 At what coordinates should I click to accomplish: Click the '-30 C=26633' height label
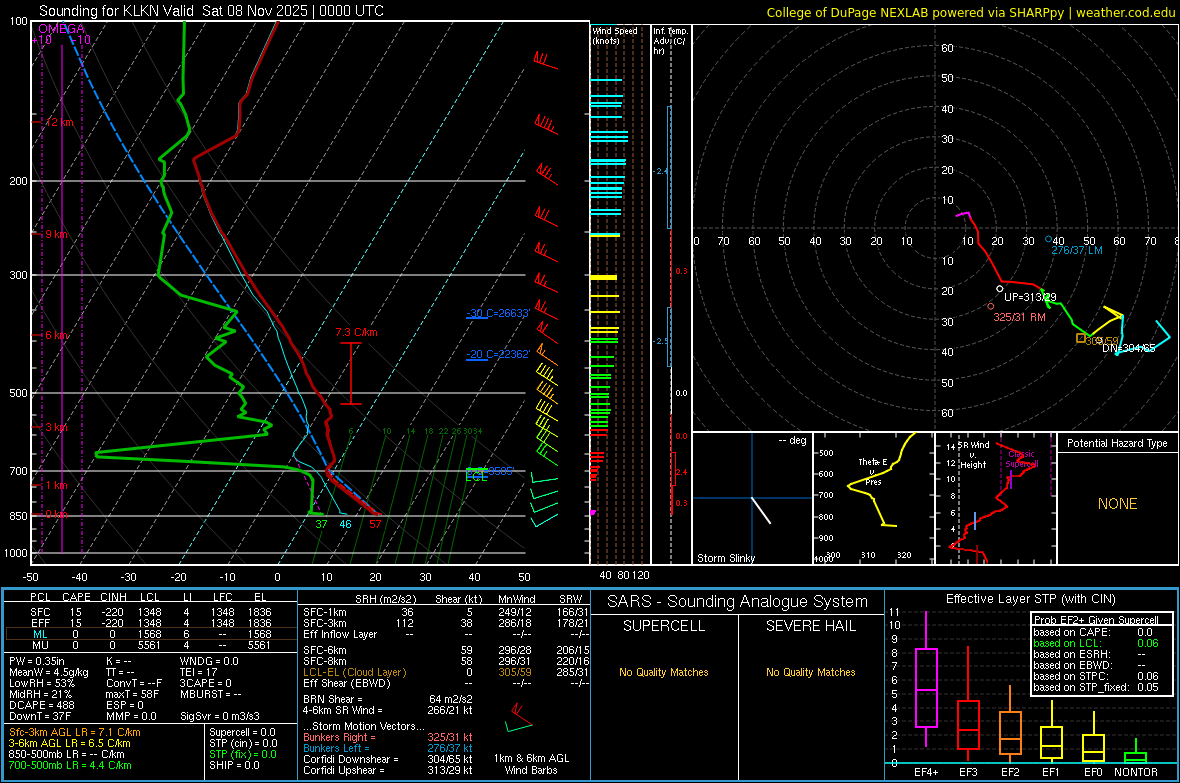tap(498, 313)
